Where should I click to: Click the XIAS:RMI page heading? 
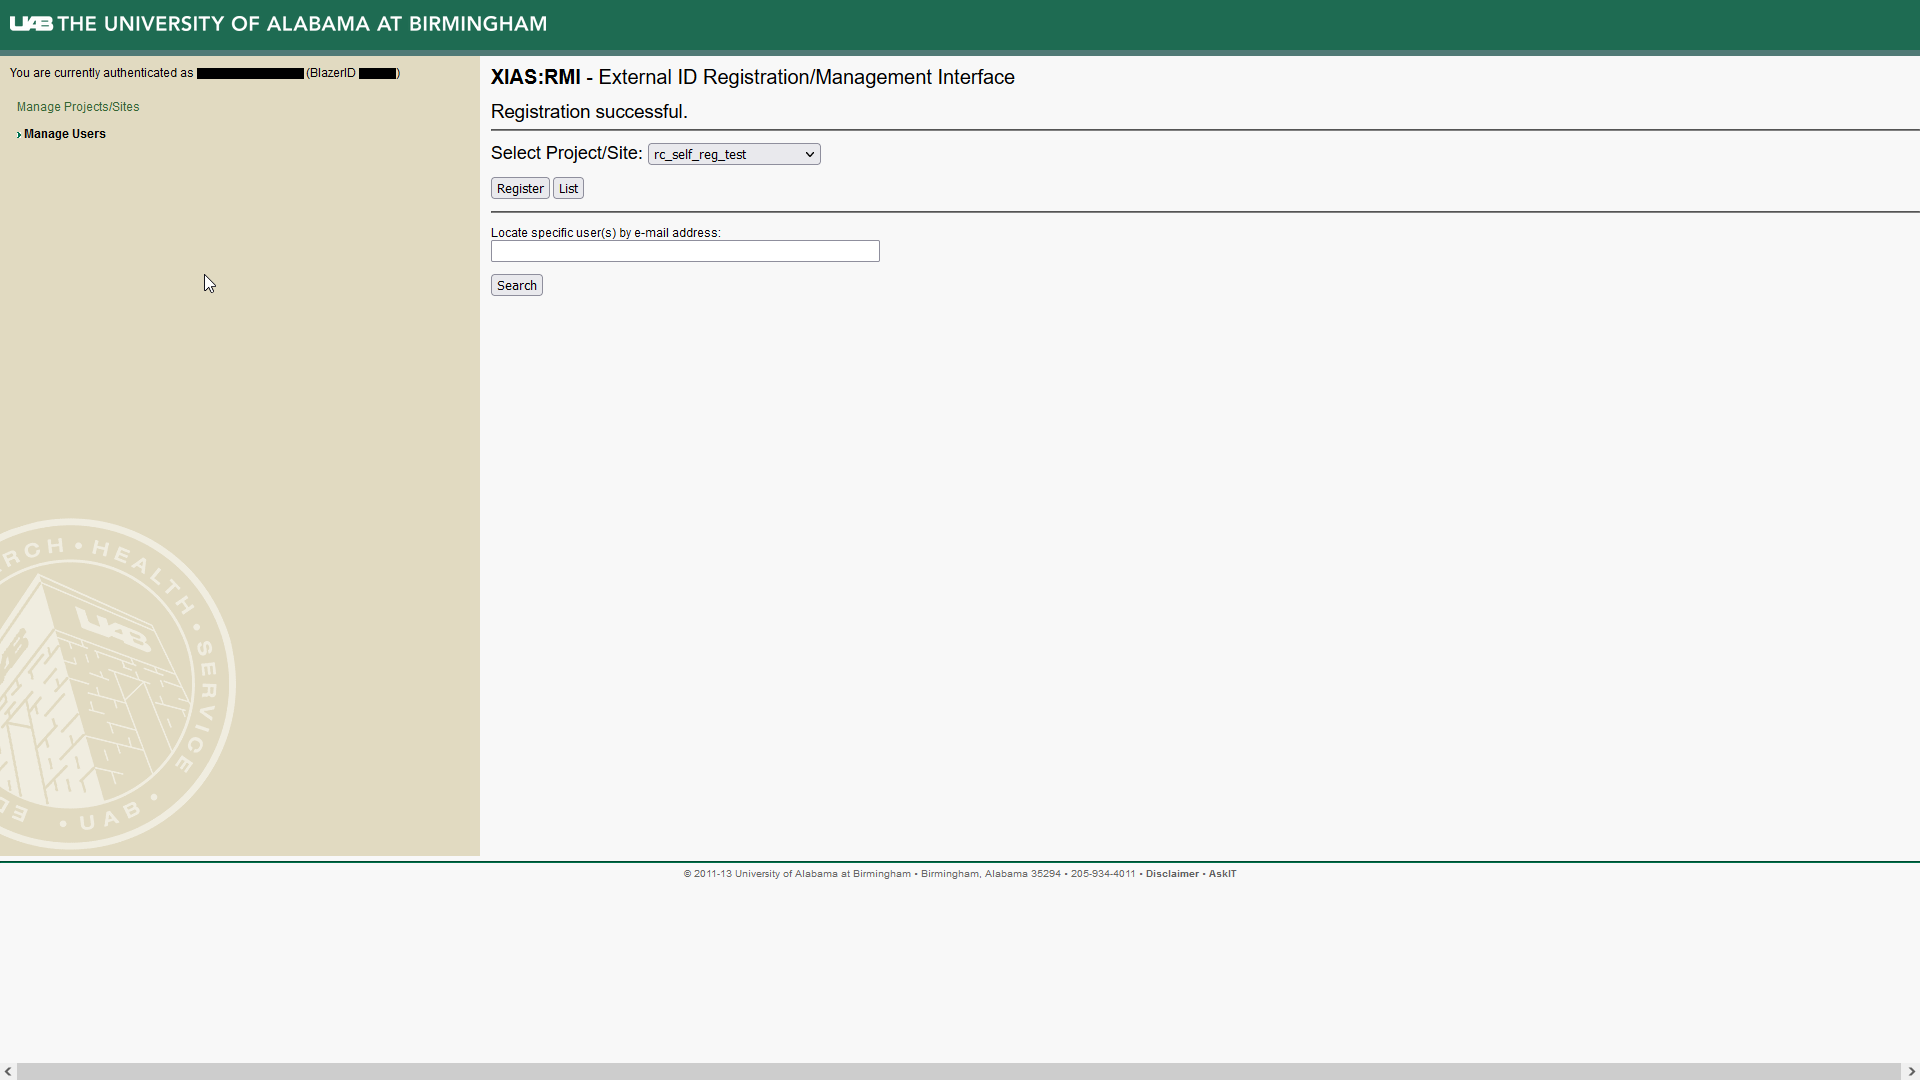pyautogui.click(x=752, y=77)
